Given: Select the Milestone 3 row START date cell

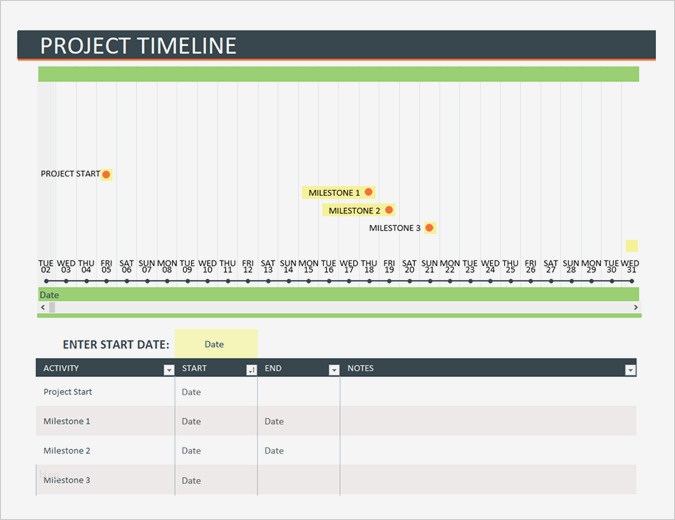Looking at the screenshot, I should (x=216, y=480).
